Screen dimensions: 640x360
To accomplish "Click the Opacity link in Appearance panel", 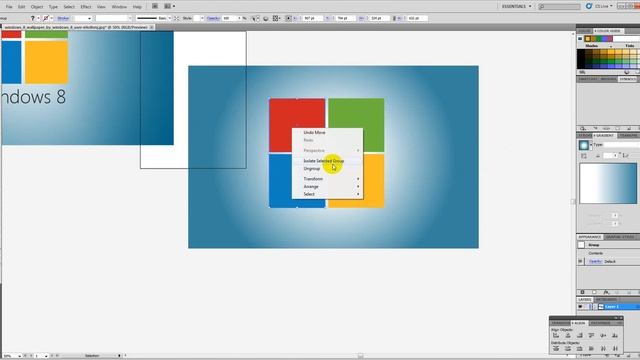I will click(595, 262).
